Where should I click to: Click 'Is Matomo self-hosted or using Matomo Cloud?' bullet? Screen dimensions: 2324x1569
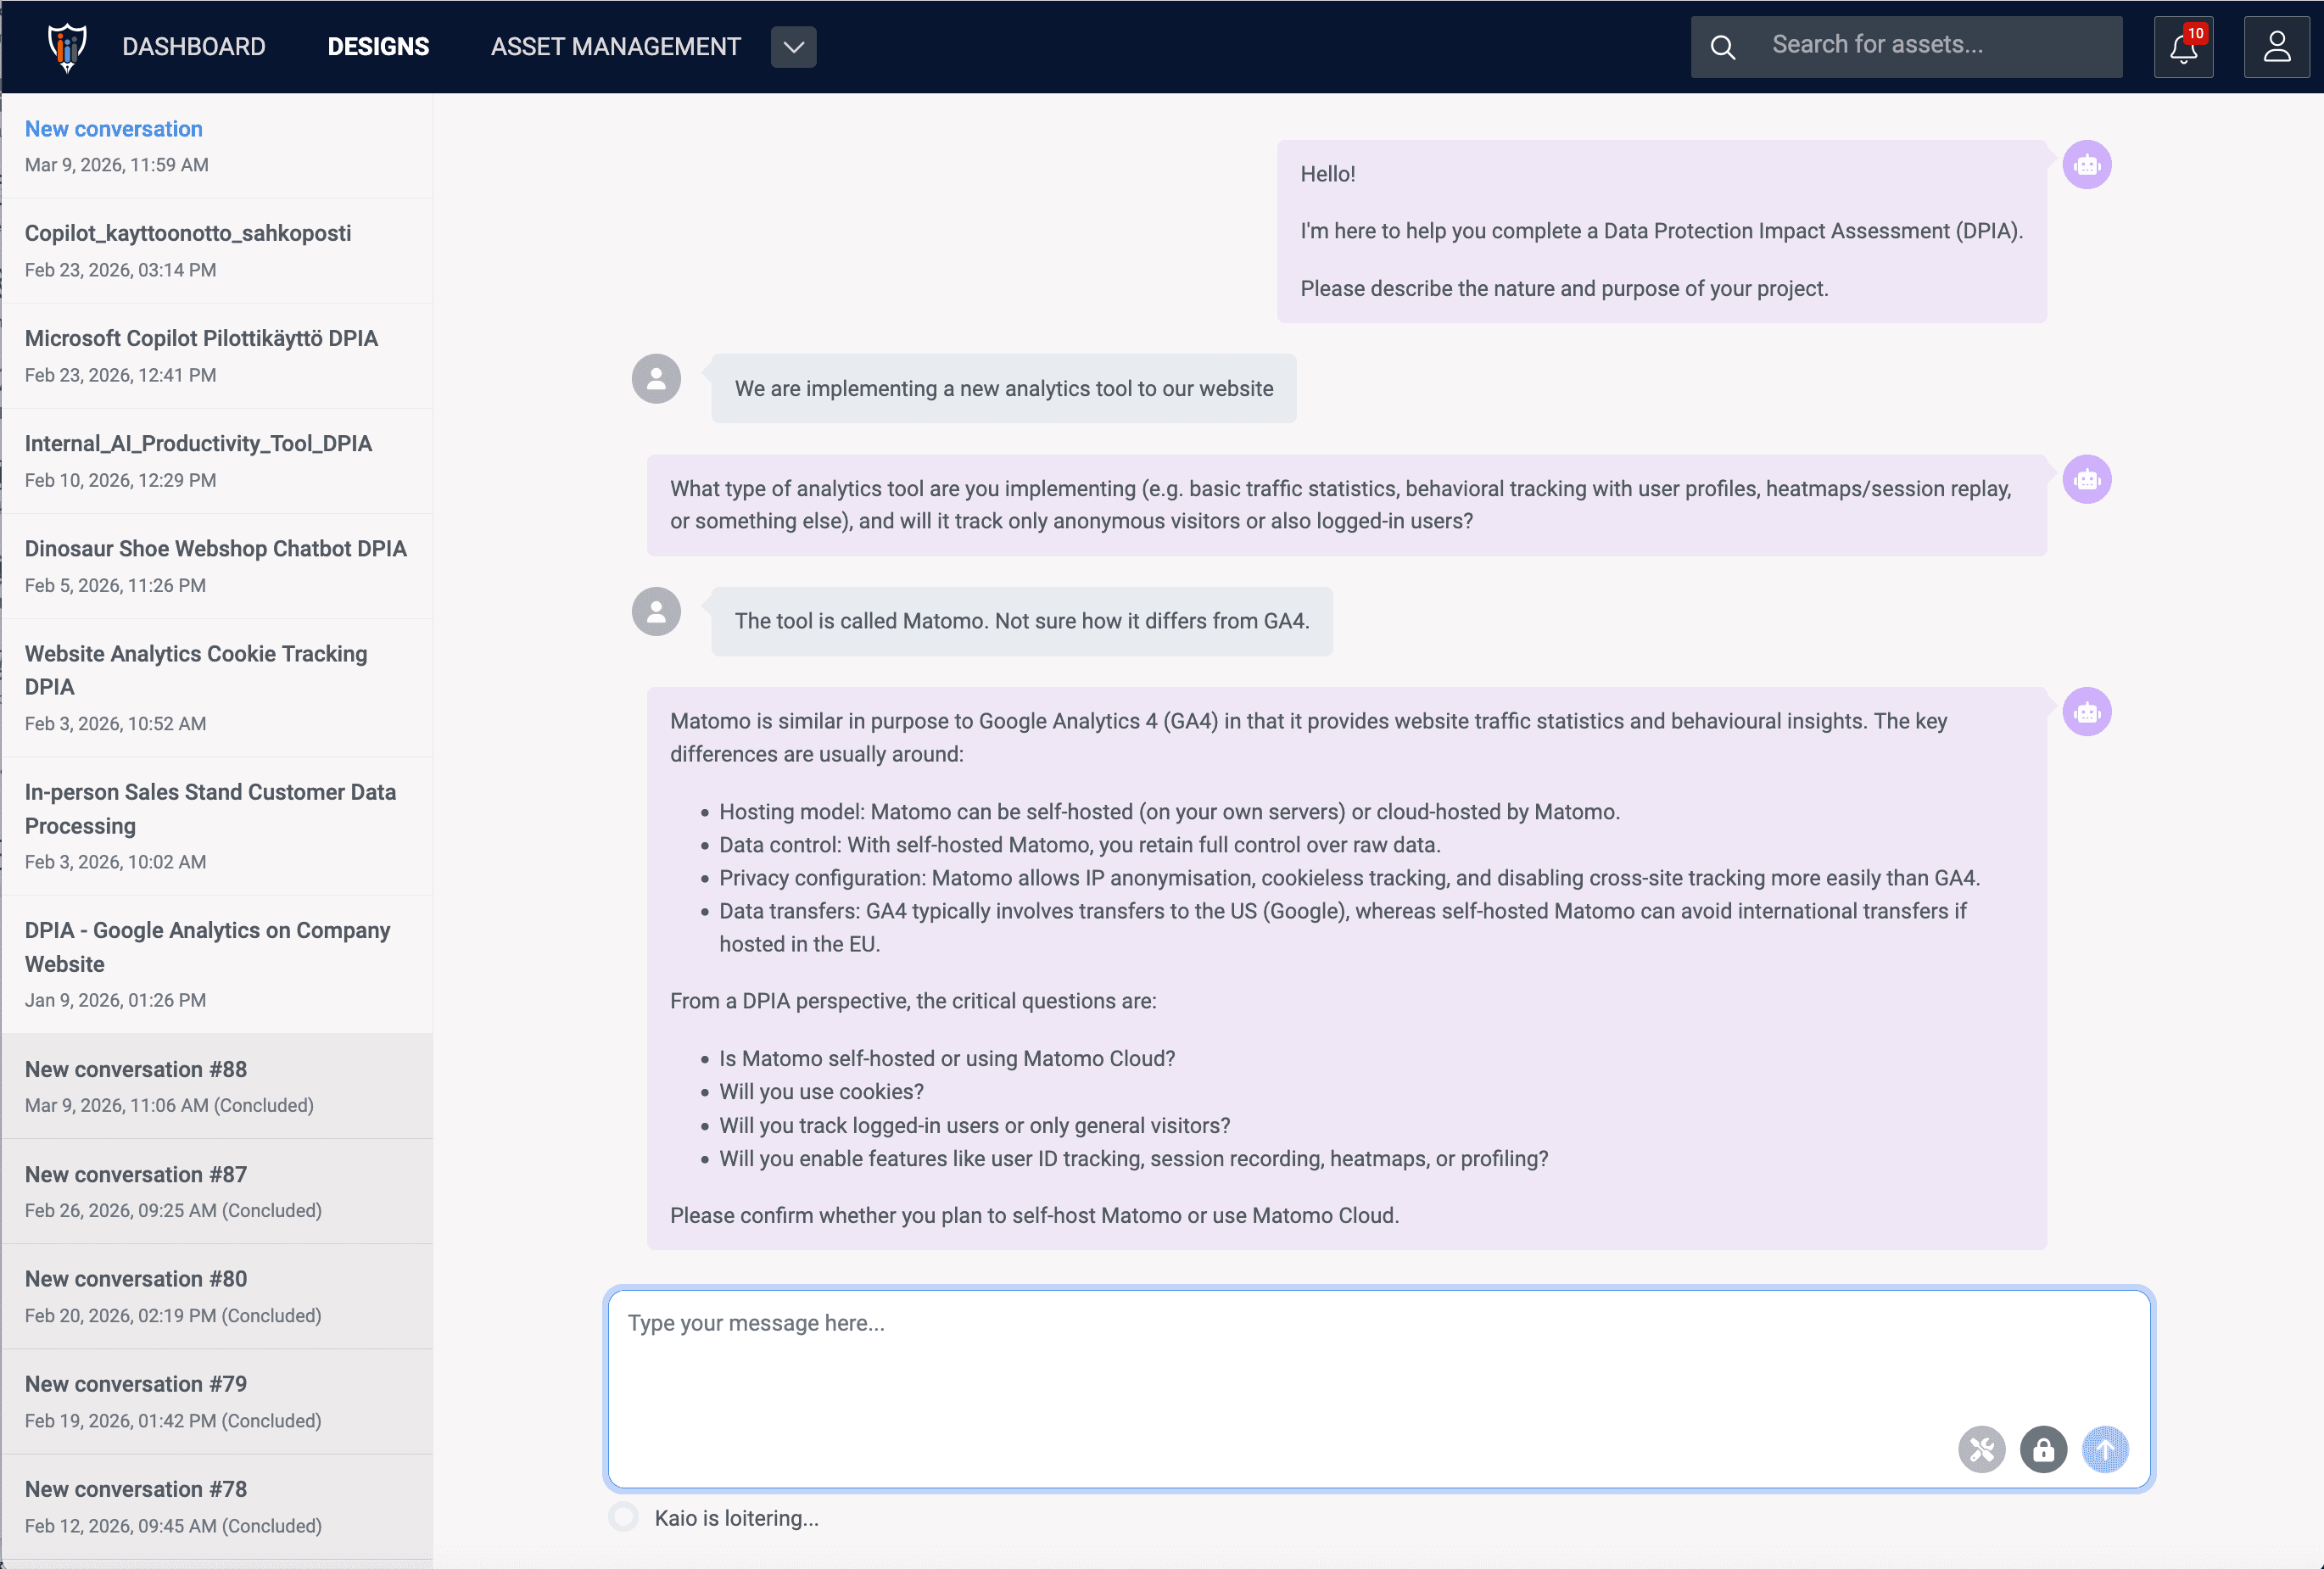(x=947, y=1059)
